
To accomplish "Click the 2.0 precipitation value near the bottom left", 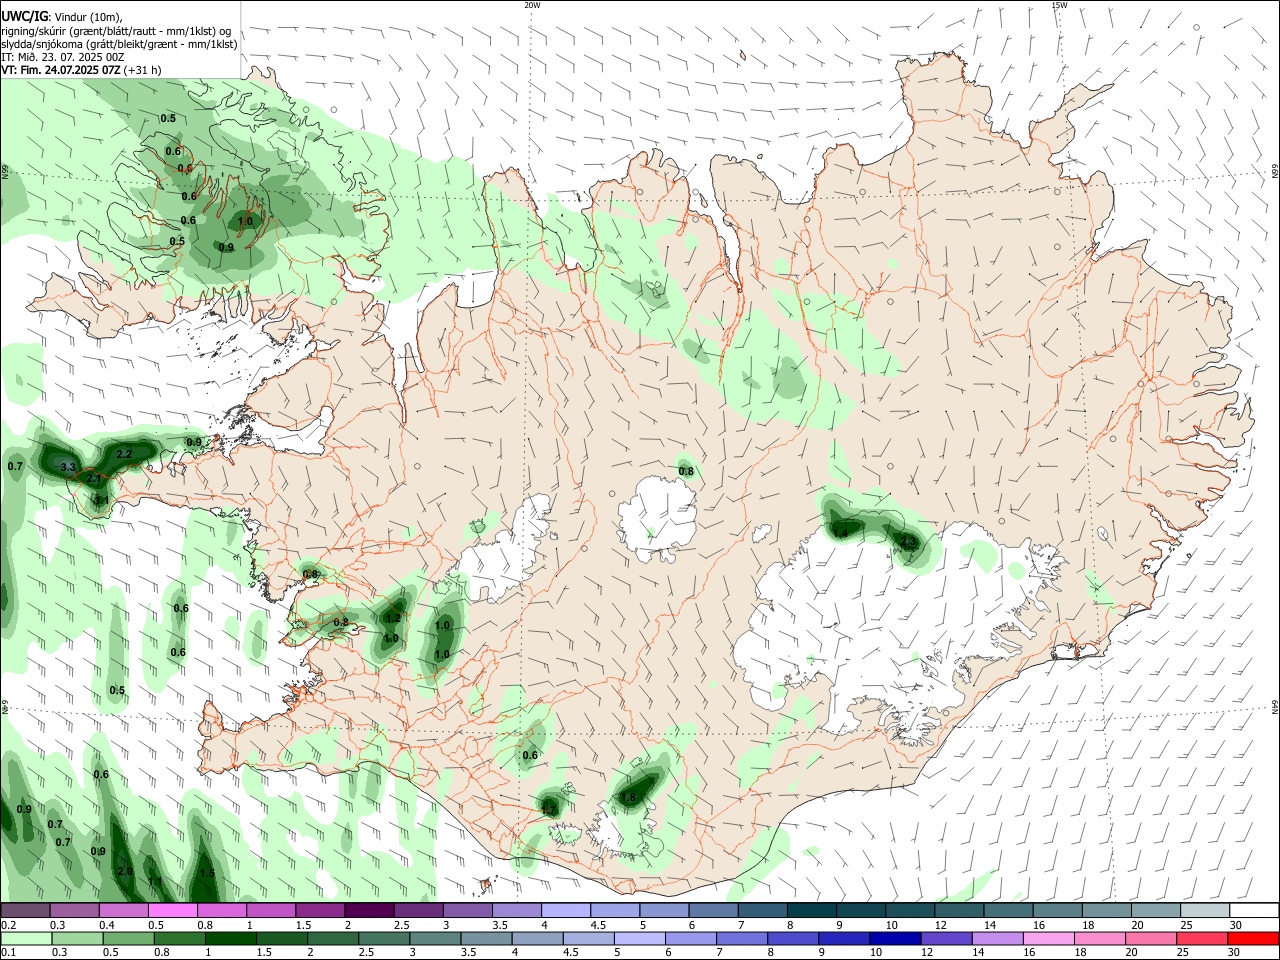I will click(125, 872).
